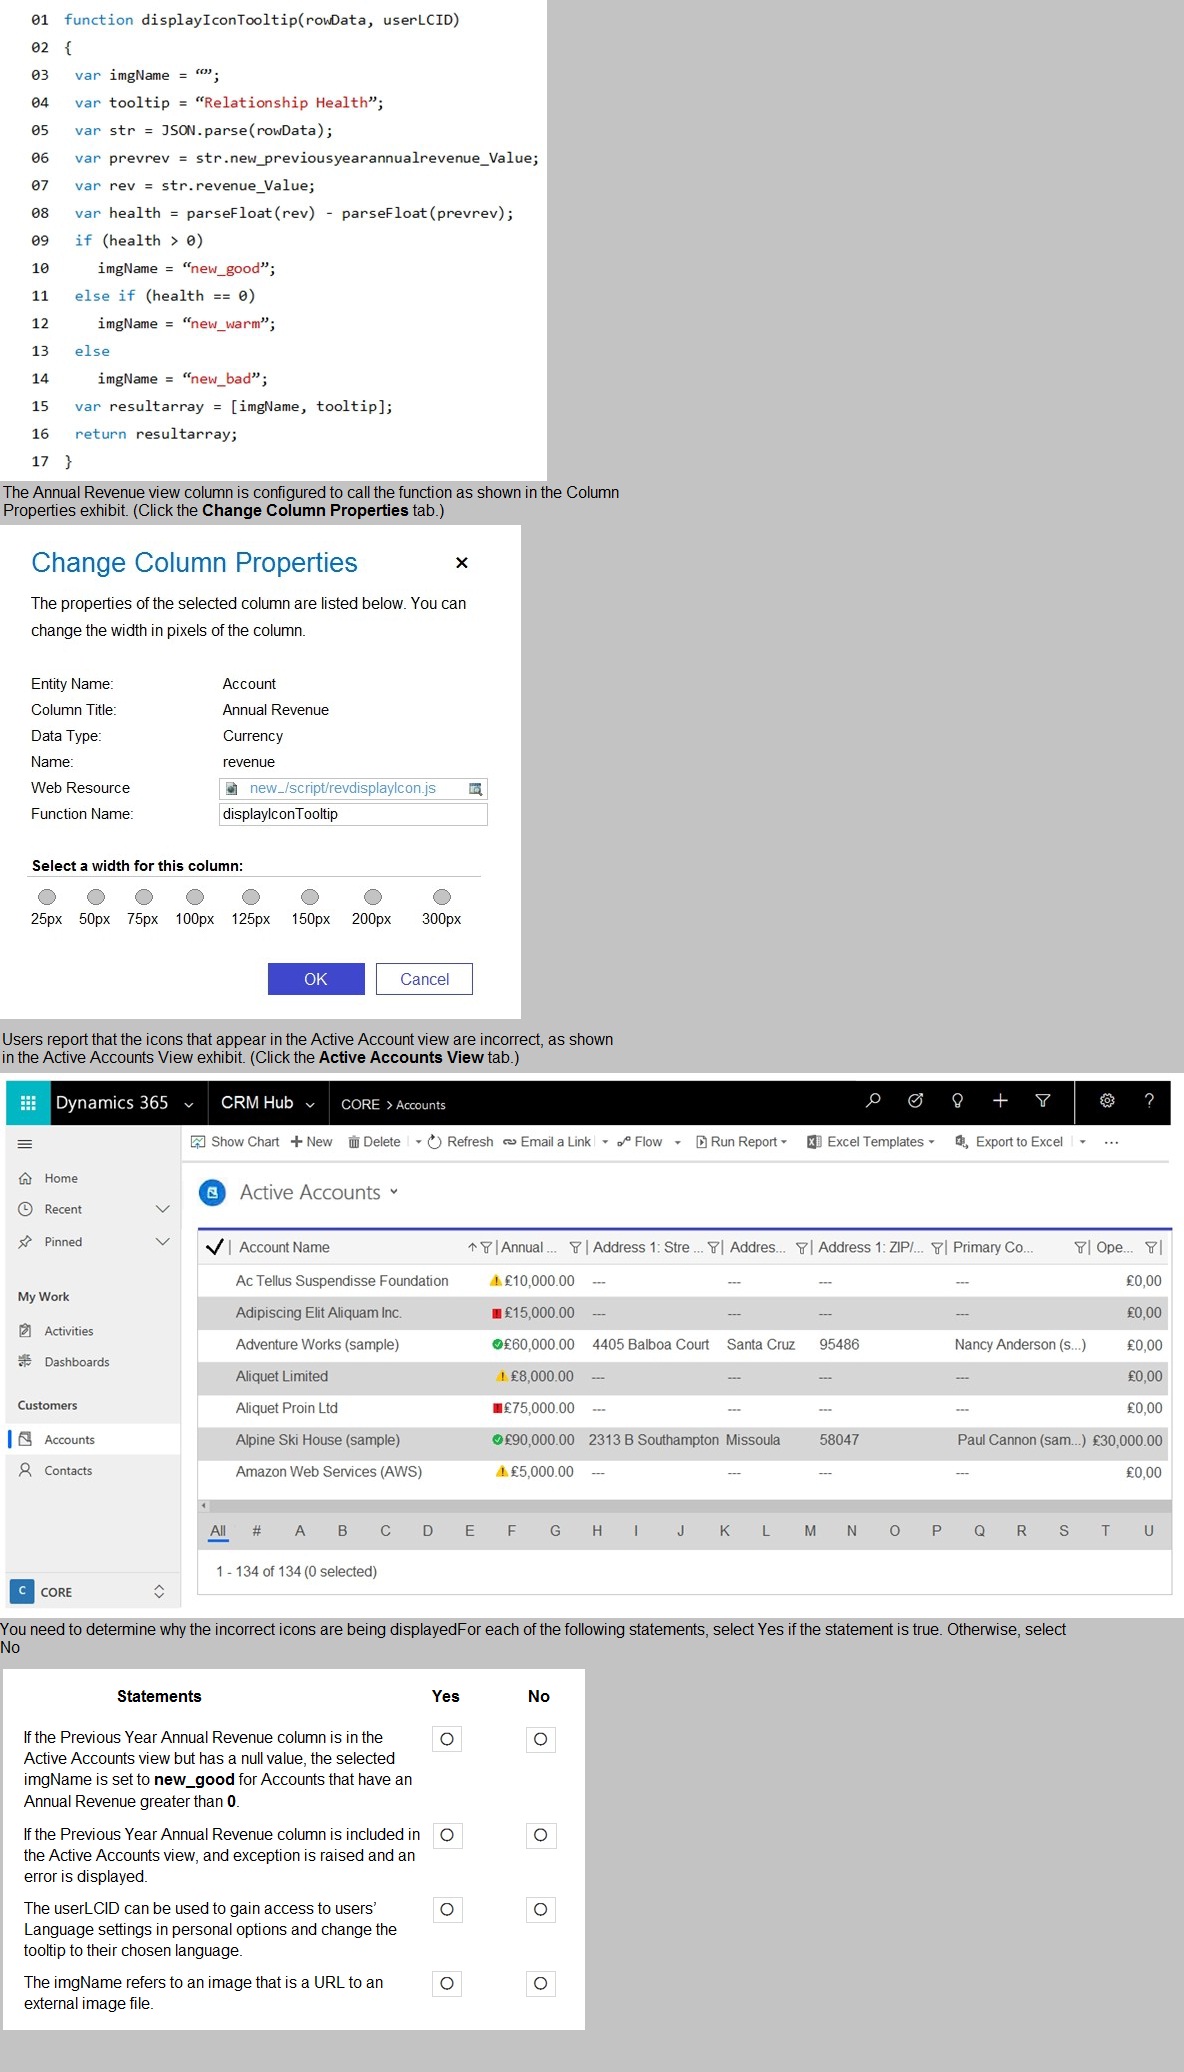Expand the Pinned section chevron
1184x2072 pixels.
[x=163, y=1242]
